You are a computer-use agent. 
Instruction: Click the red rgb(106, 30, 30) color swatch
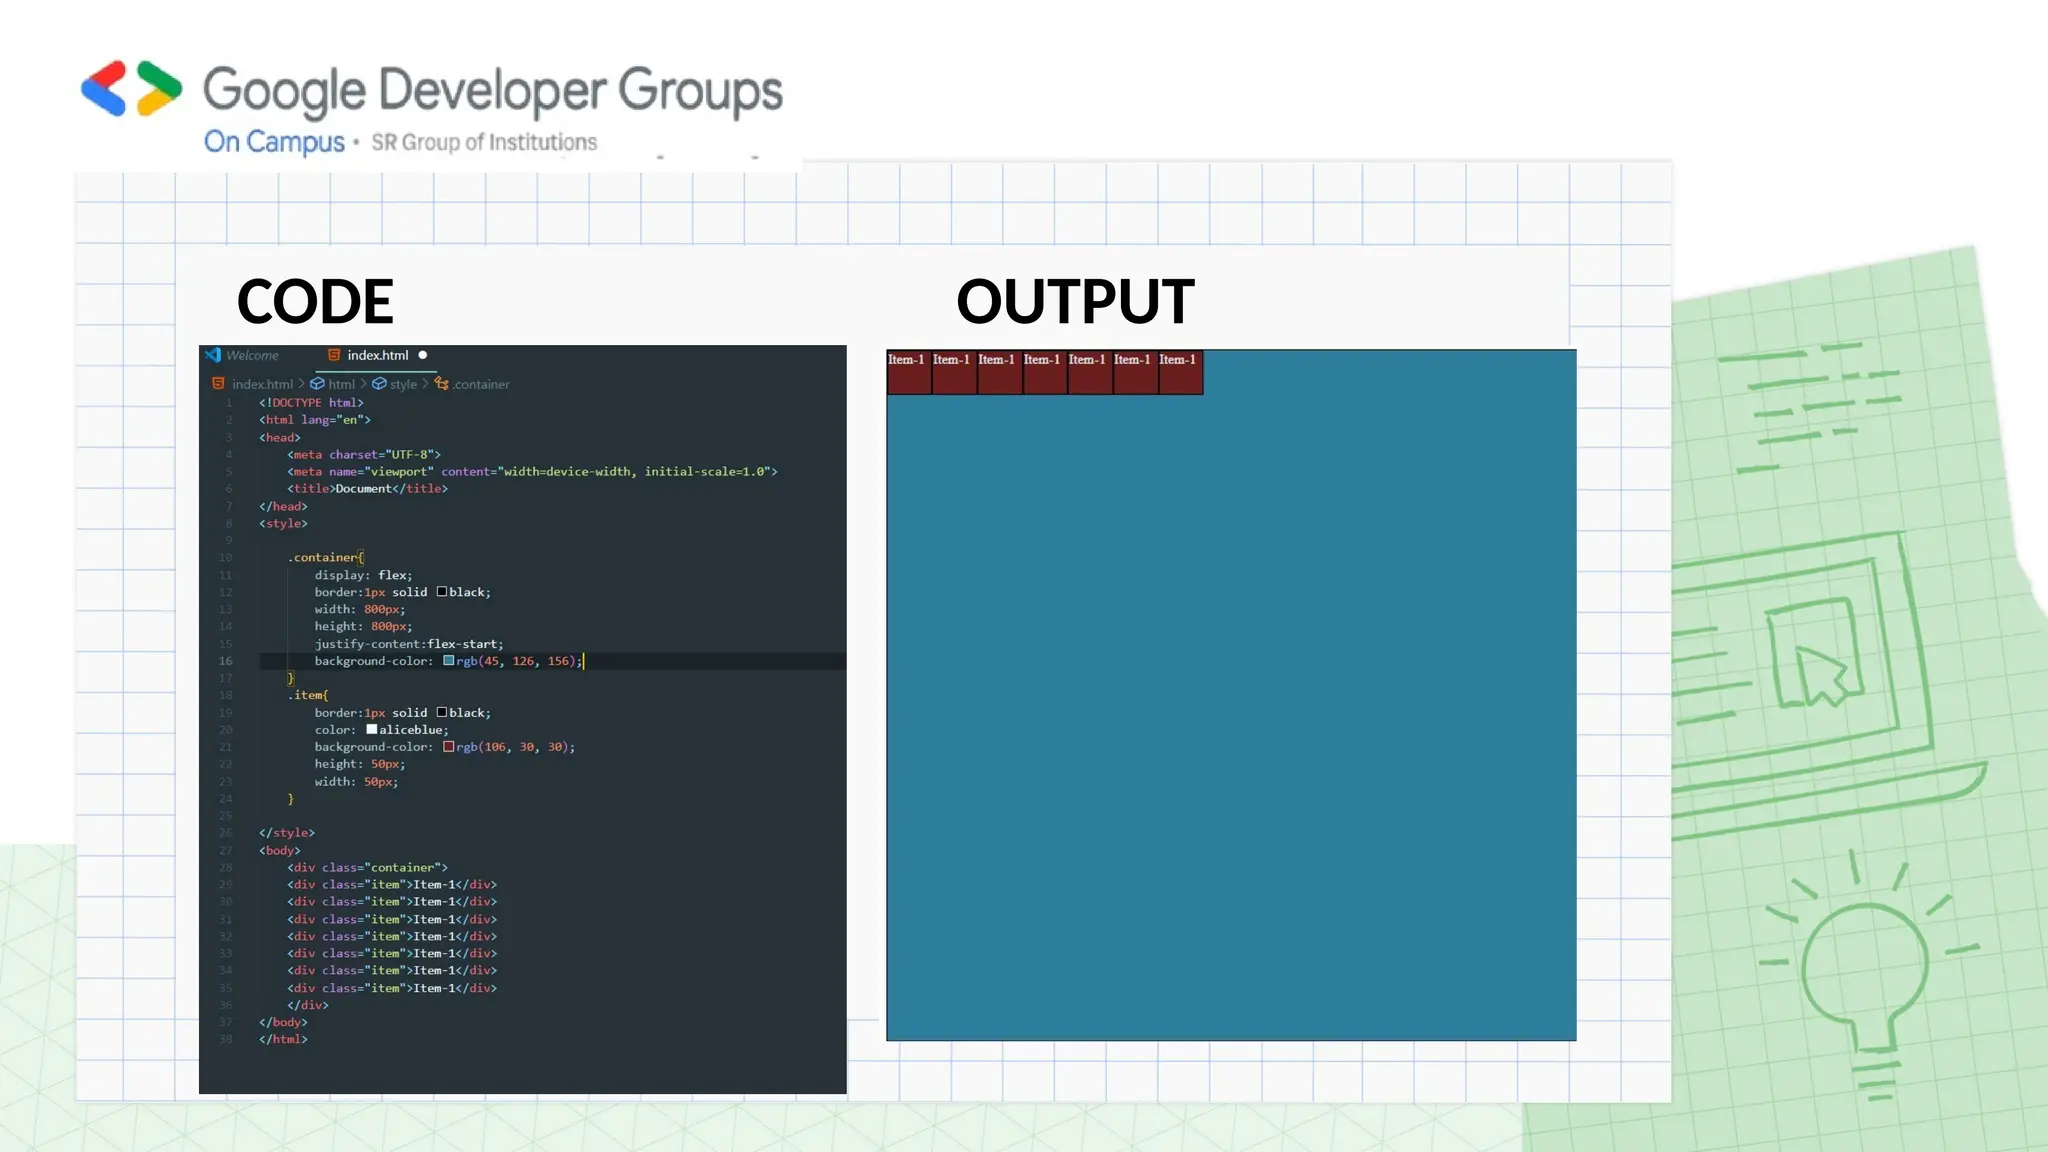coord(449,747)
